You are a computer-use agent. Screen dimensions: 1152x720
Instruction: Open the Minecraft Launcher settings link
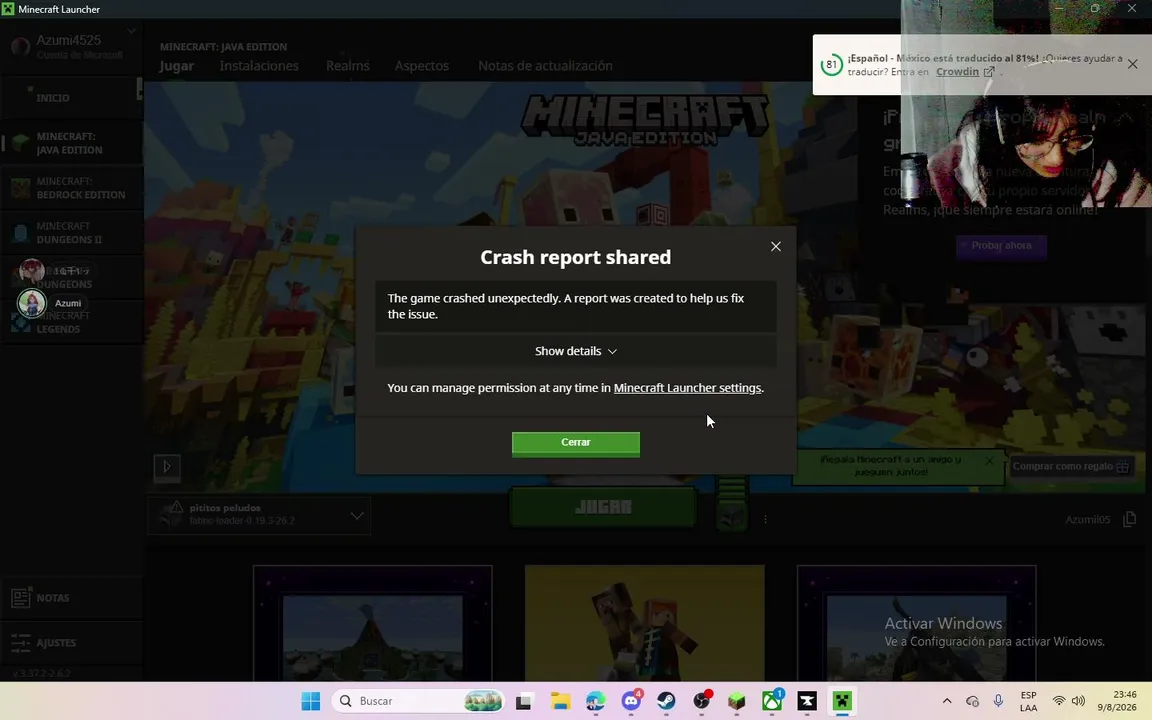point(687,388)
